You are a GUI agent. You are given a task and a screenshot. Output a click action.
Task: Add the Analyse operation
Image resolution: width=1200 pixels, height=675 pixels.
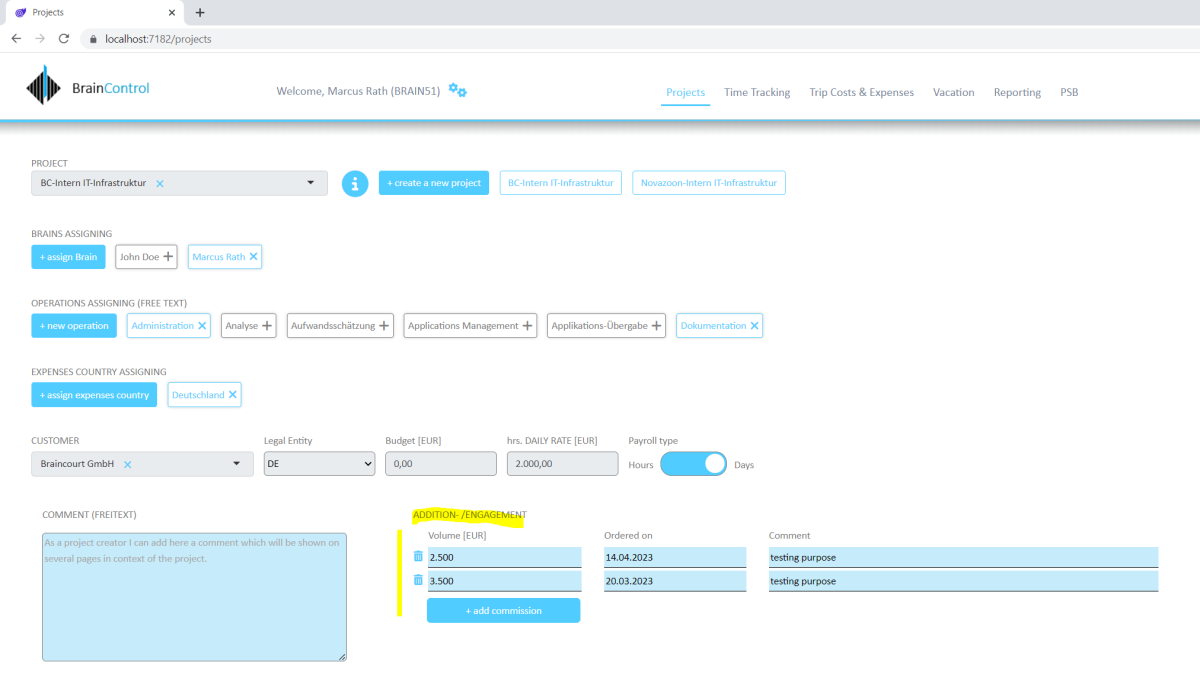[x=267, y=326]
